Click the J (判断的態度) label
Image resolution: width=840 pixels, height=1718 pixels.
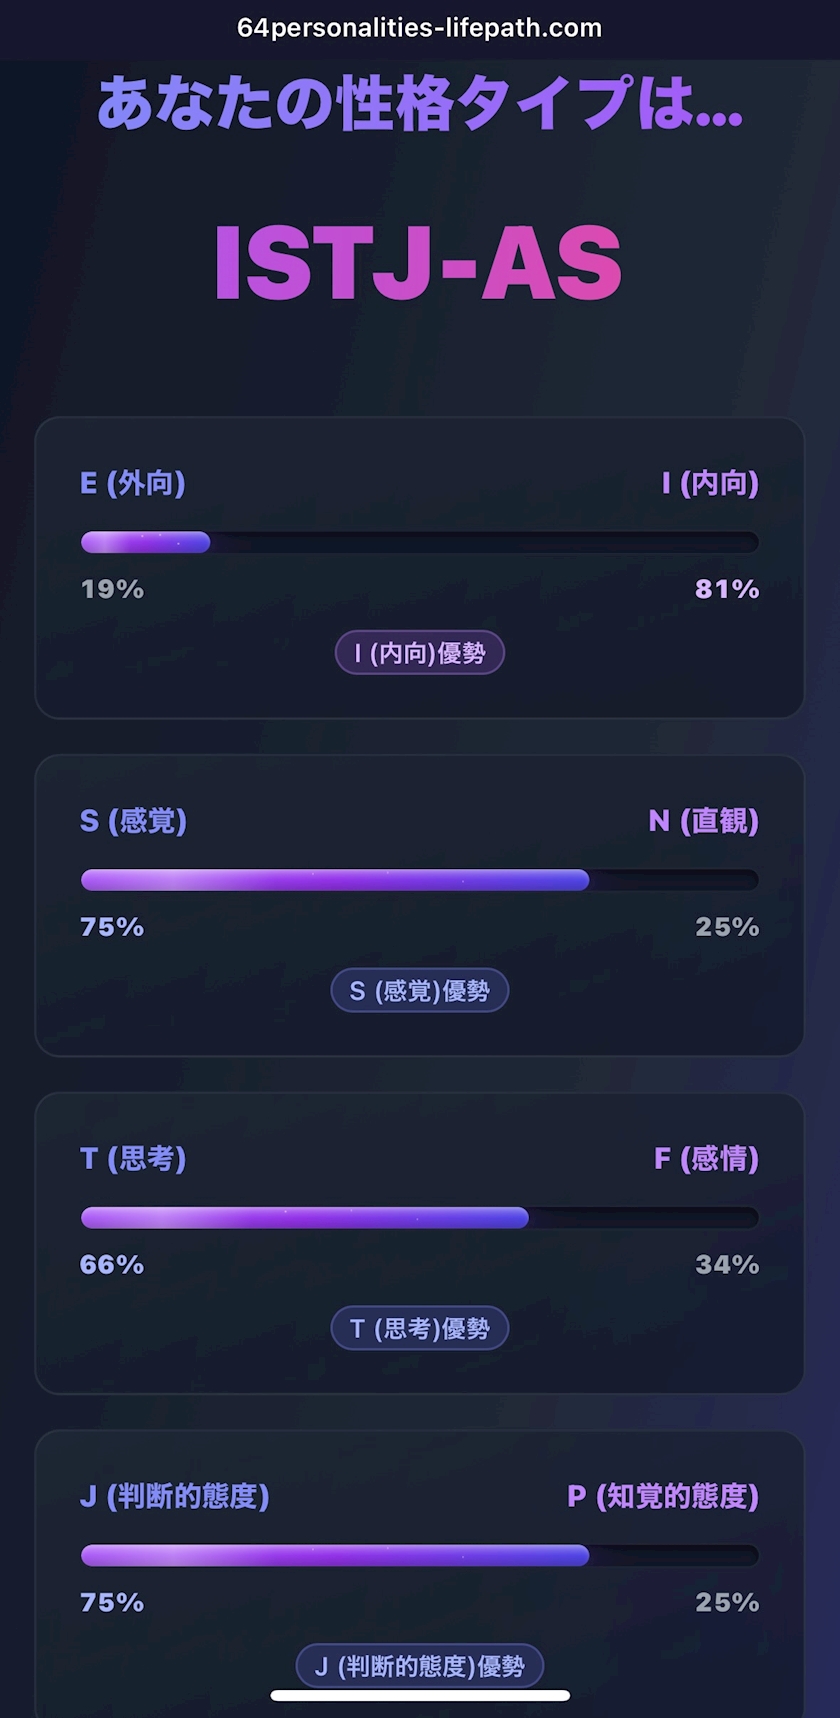pos(175,1497)
